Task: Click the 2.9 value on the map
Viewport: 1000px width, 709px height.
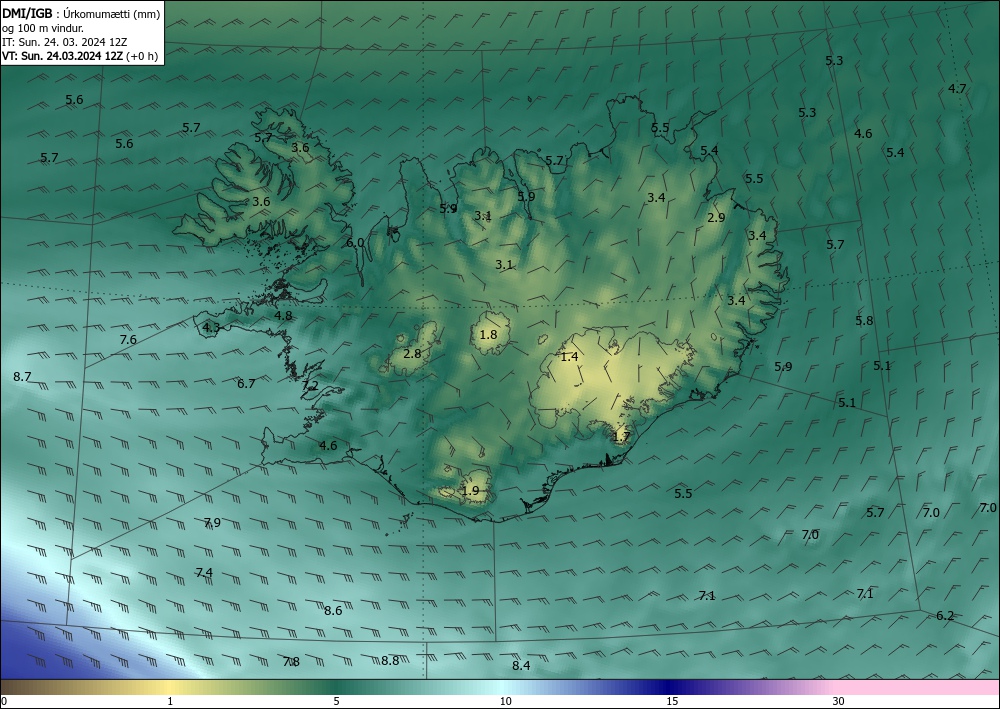Action: [x=716, y=217]
